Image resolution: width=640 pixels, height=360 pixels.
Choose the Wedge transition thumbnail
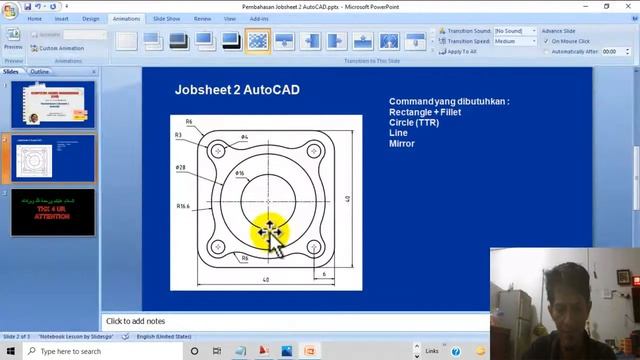pyautogui.click(x=389, y=41)
